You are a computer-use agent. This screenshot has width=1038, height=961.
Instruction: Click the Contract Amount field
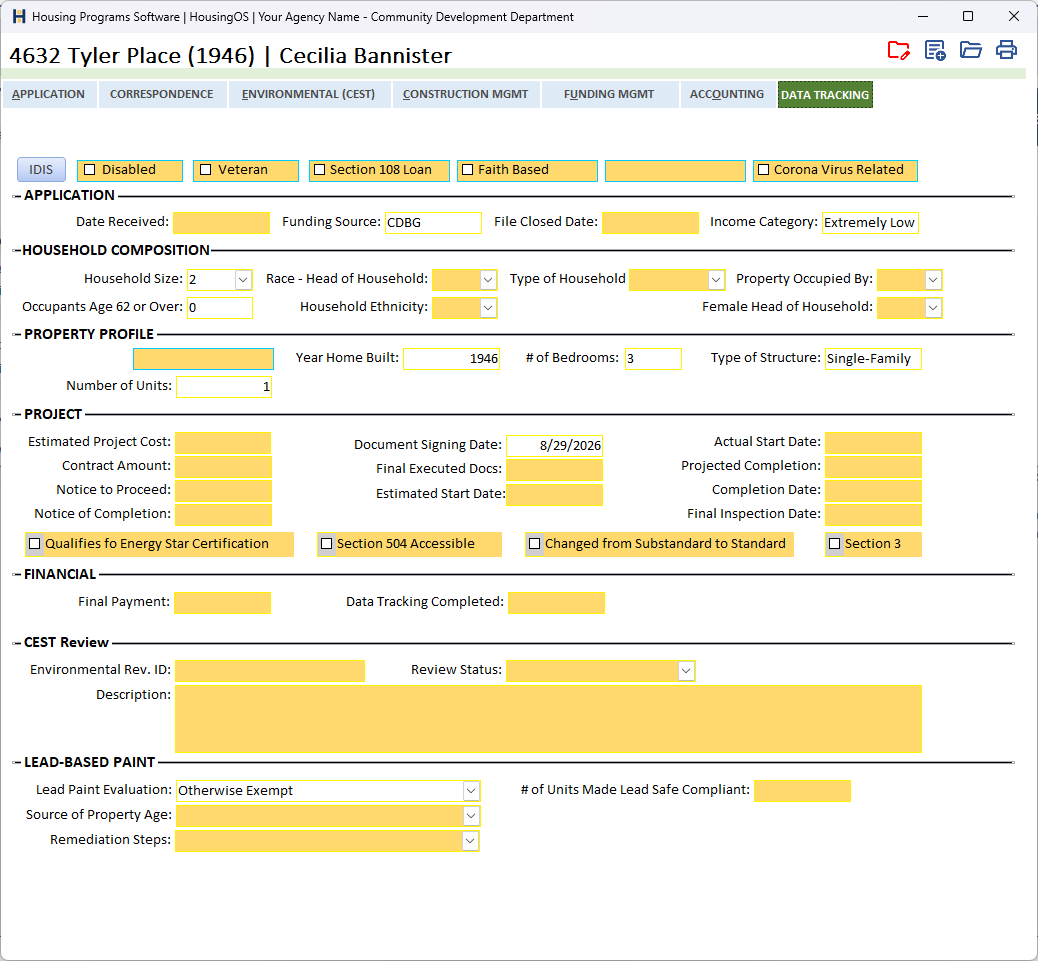pyautogui.click(x=223, y=467)
